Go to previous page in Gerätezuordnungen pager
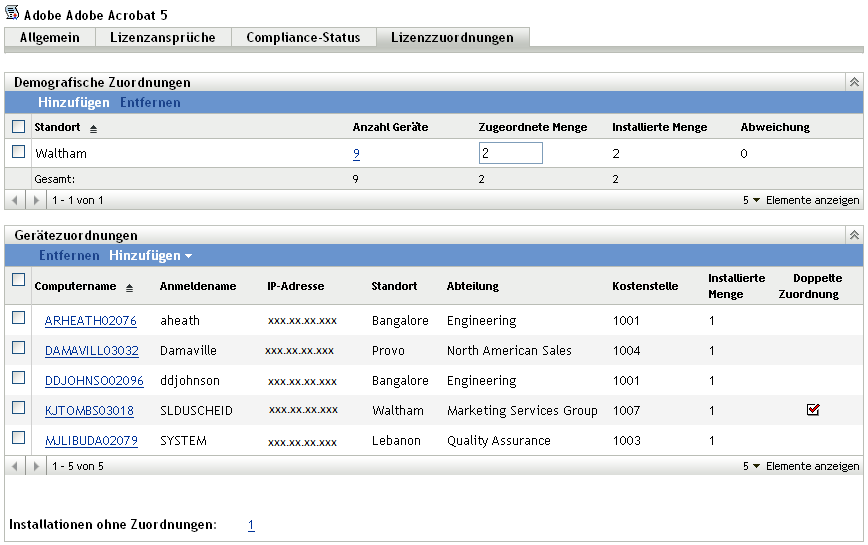 pyautogui.click(x=15, y=466)
